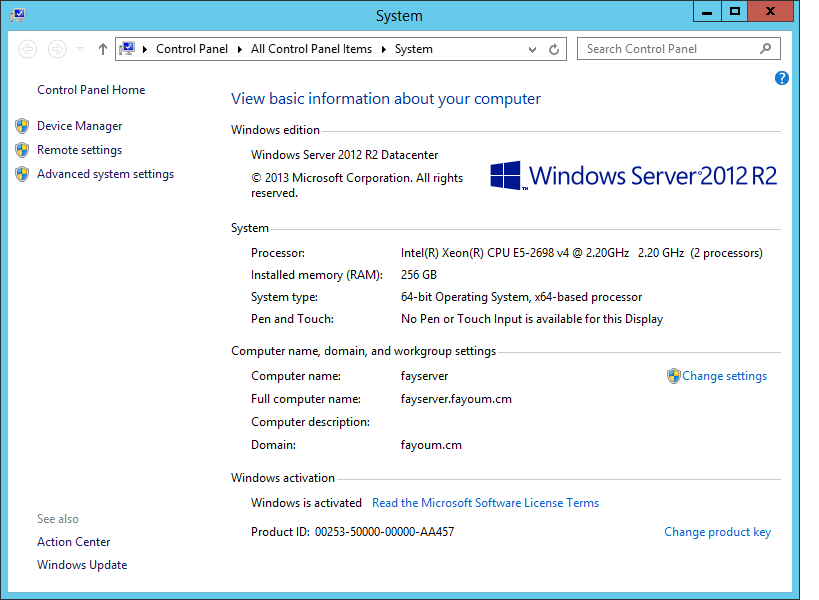The height and width of the screenshot is (600, 819).
Task: Go up one level with Up arrow
Action: tap(103, 49)
